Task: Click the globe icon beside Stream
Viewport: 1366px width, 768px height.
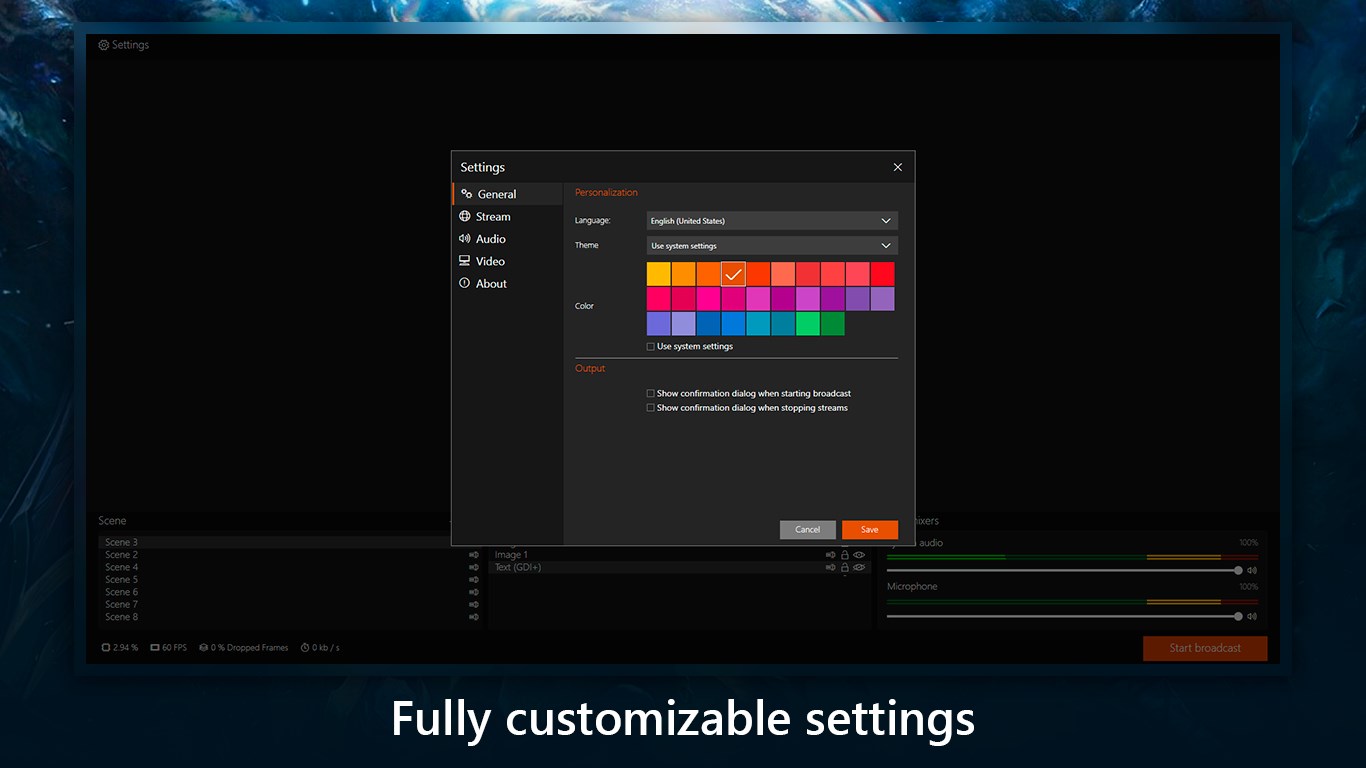Action: 465,216
